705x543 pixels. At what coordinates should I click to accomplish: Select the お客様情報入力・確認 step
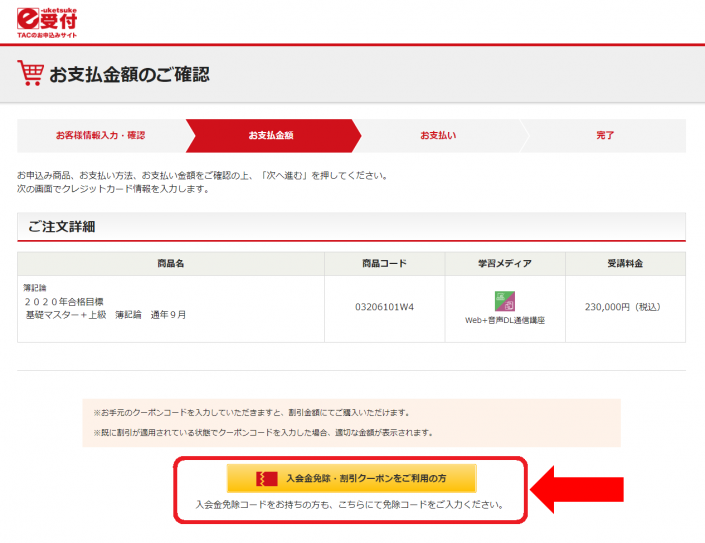click(x=100, y=135)
